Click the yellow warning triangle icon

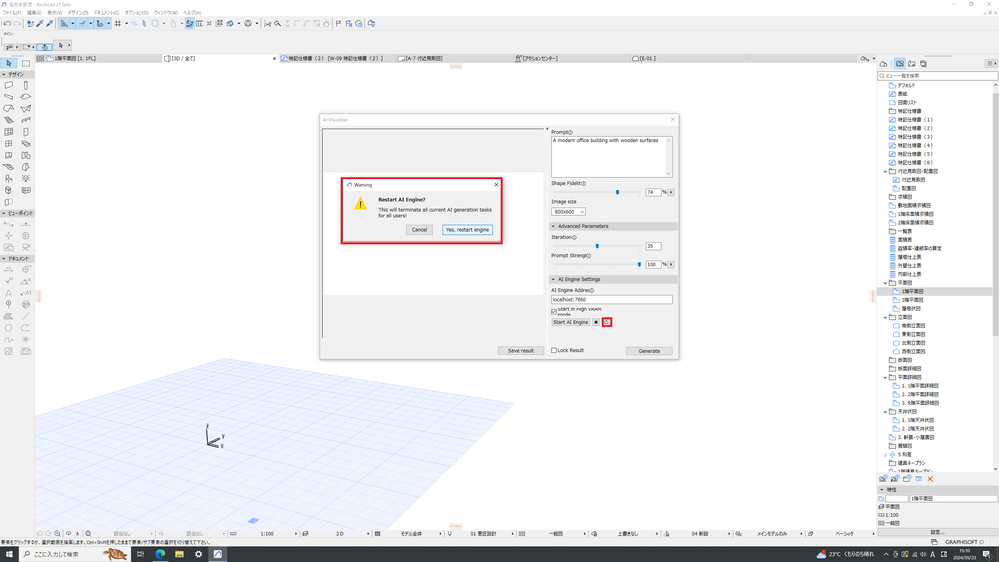pos(361,204)
